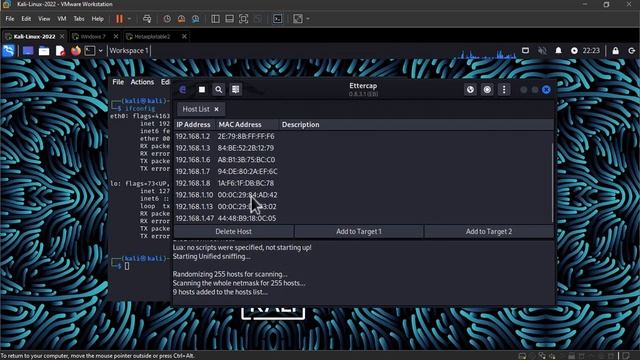Open the hosts list icon in Ettercap
The image size is (640, 360).
[236, 89]
